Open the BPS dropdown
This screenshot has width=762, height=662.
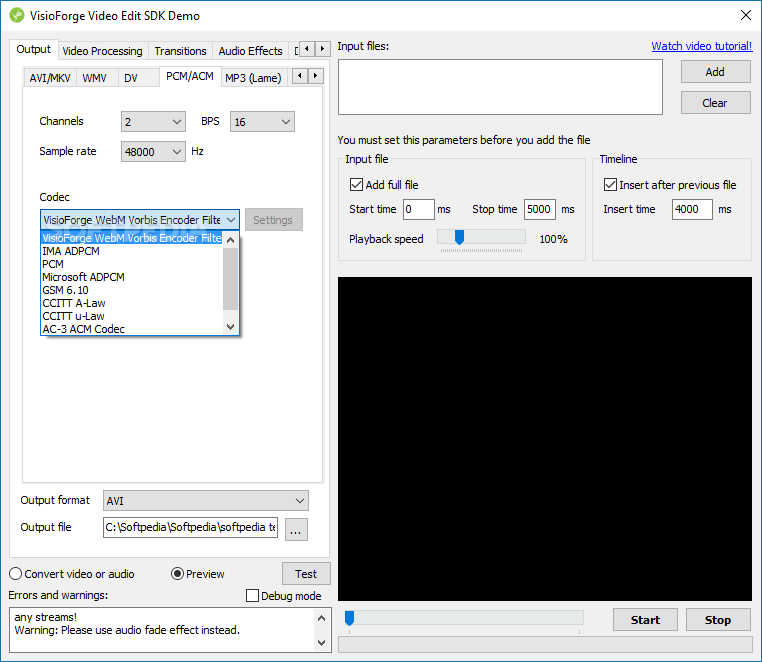262,122
